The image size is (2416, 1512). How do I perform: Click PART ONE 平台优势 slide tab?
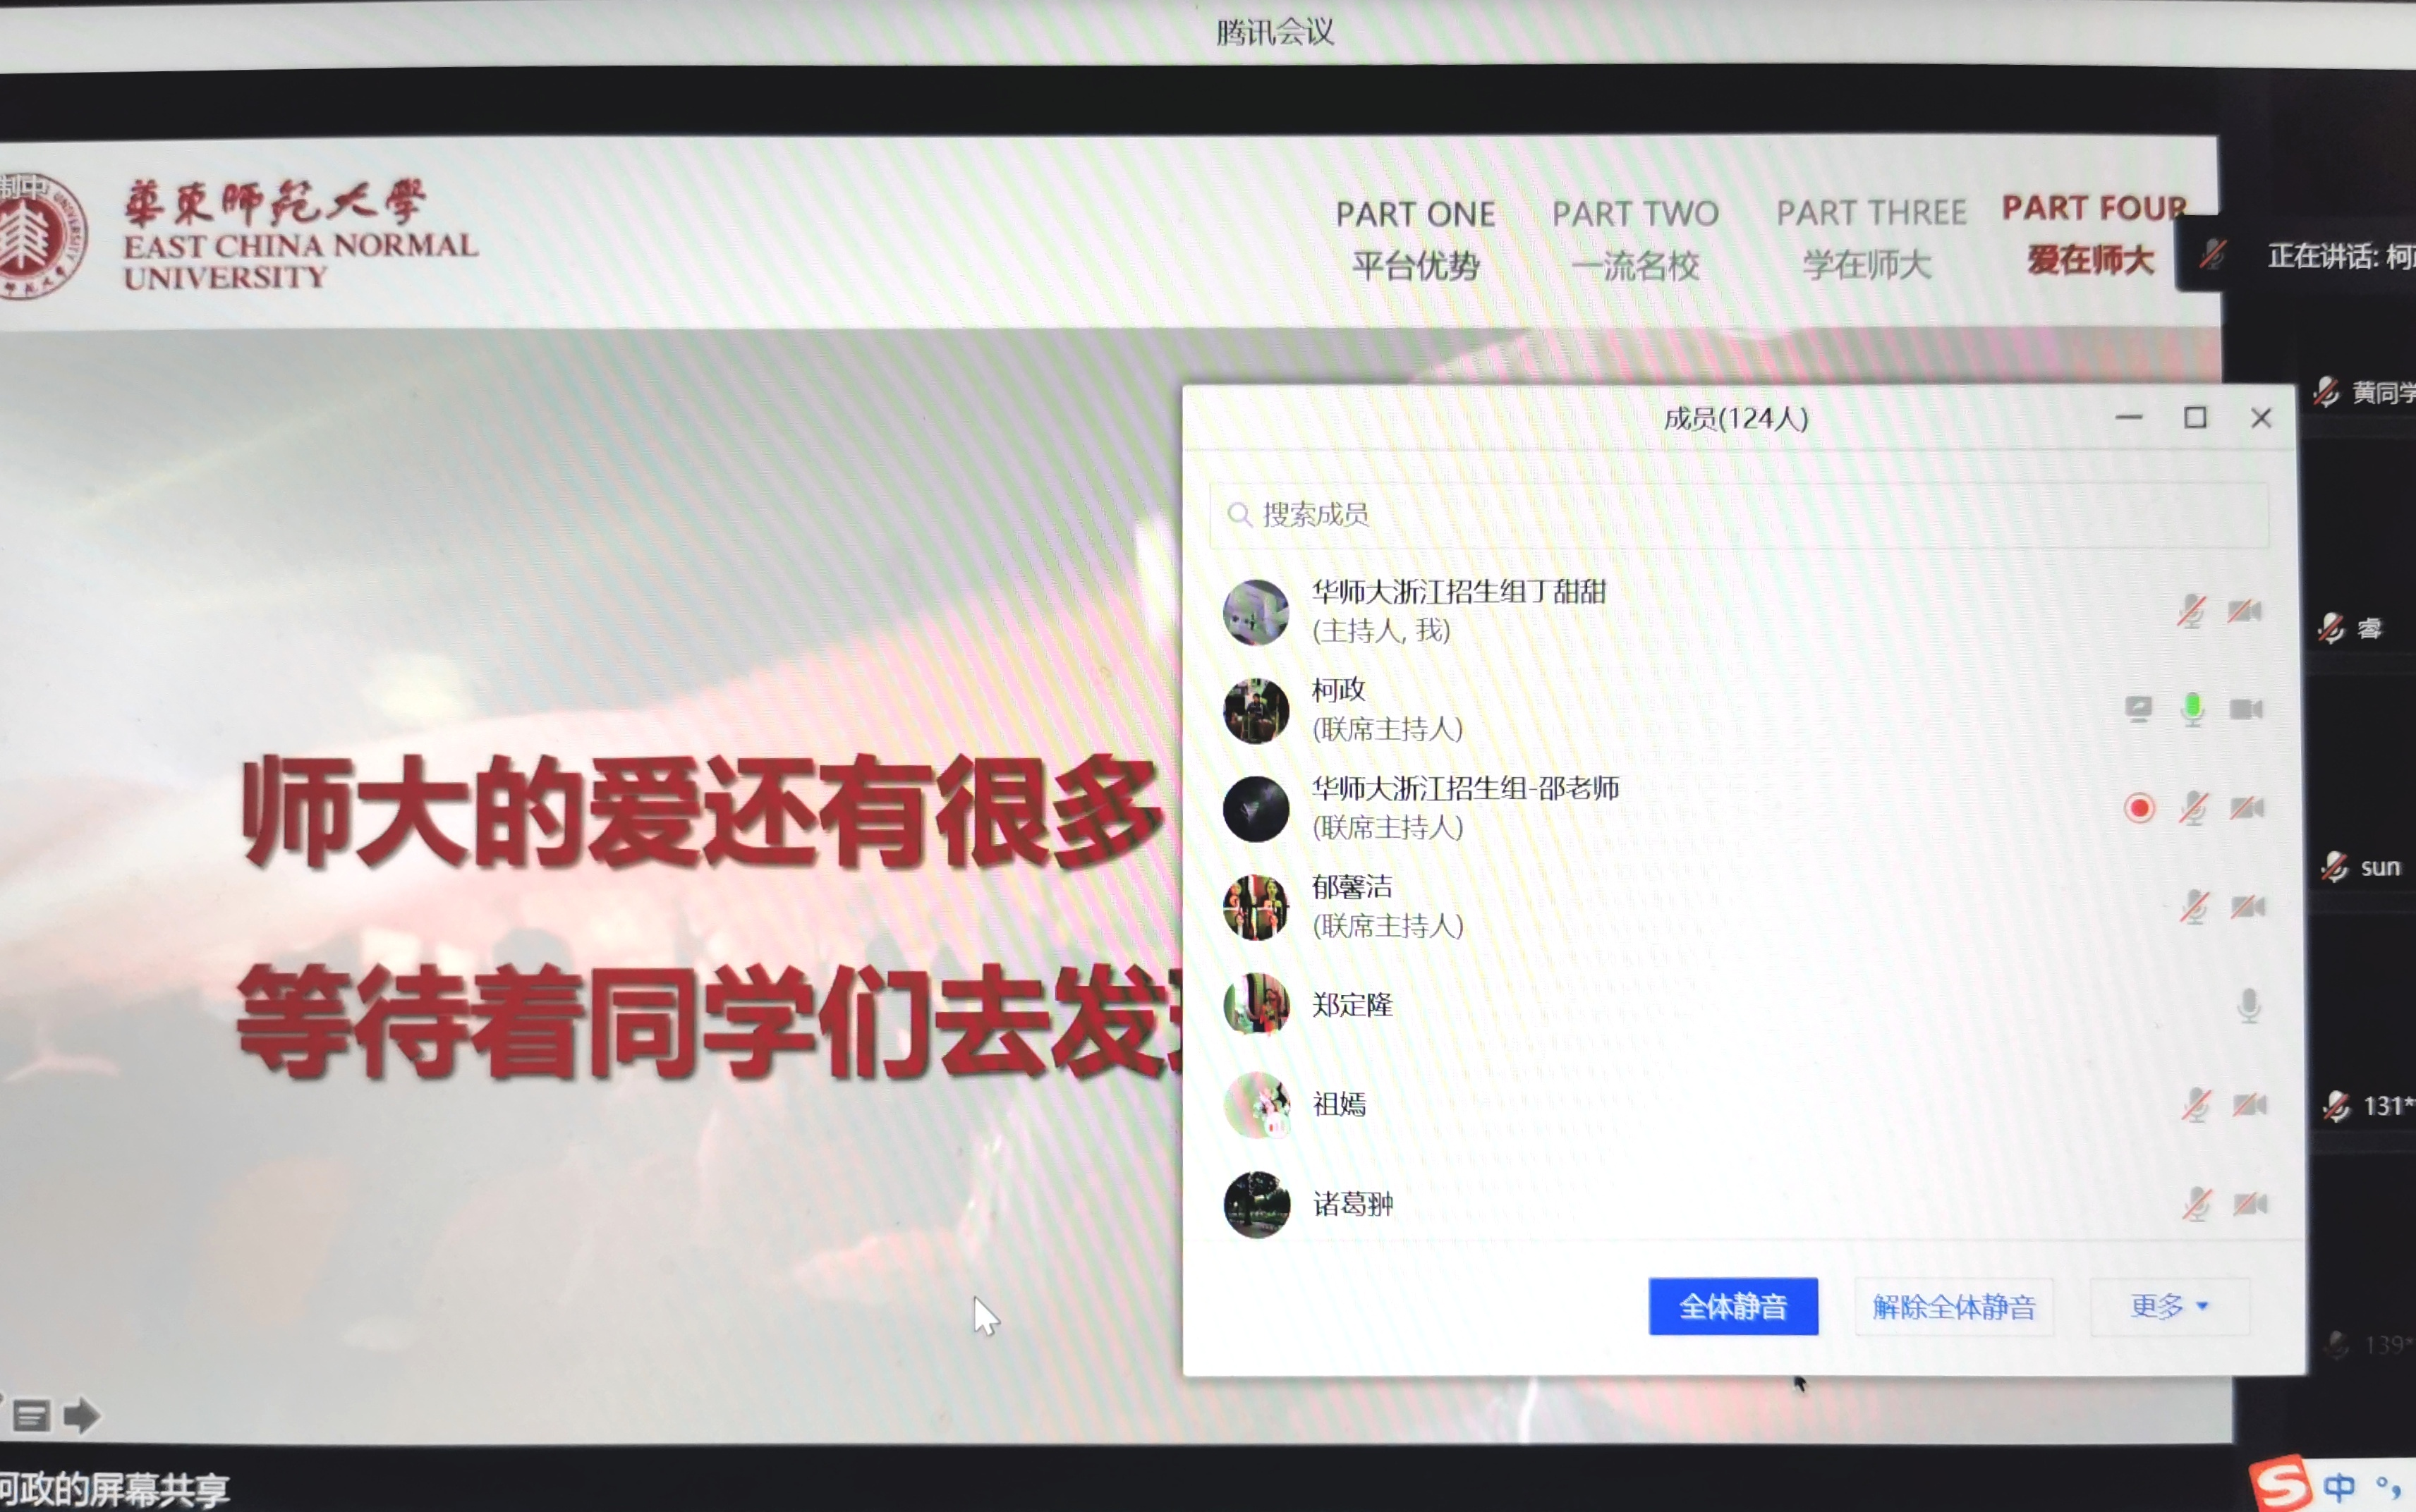point(1415,240)
